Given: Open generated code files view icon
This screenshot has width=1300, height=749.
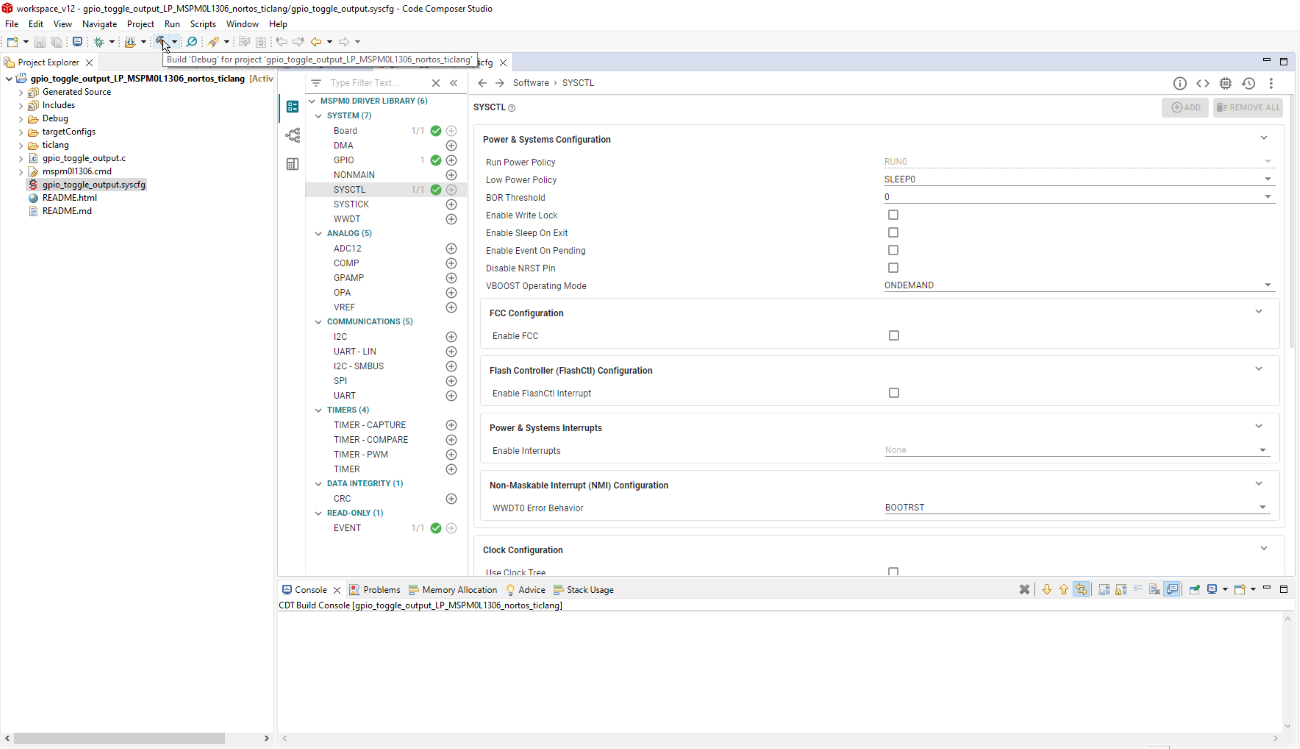Looking at the screenshot, I should tap(1203, 83).
